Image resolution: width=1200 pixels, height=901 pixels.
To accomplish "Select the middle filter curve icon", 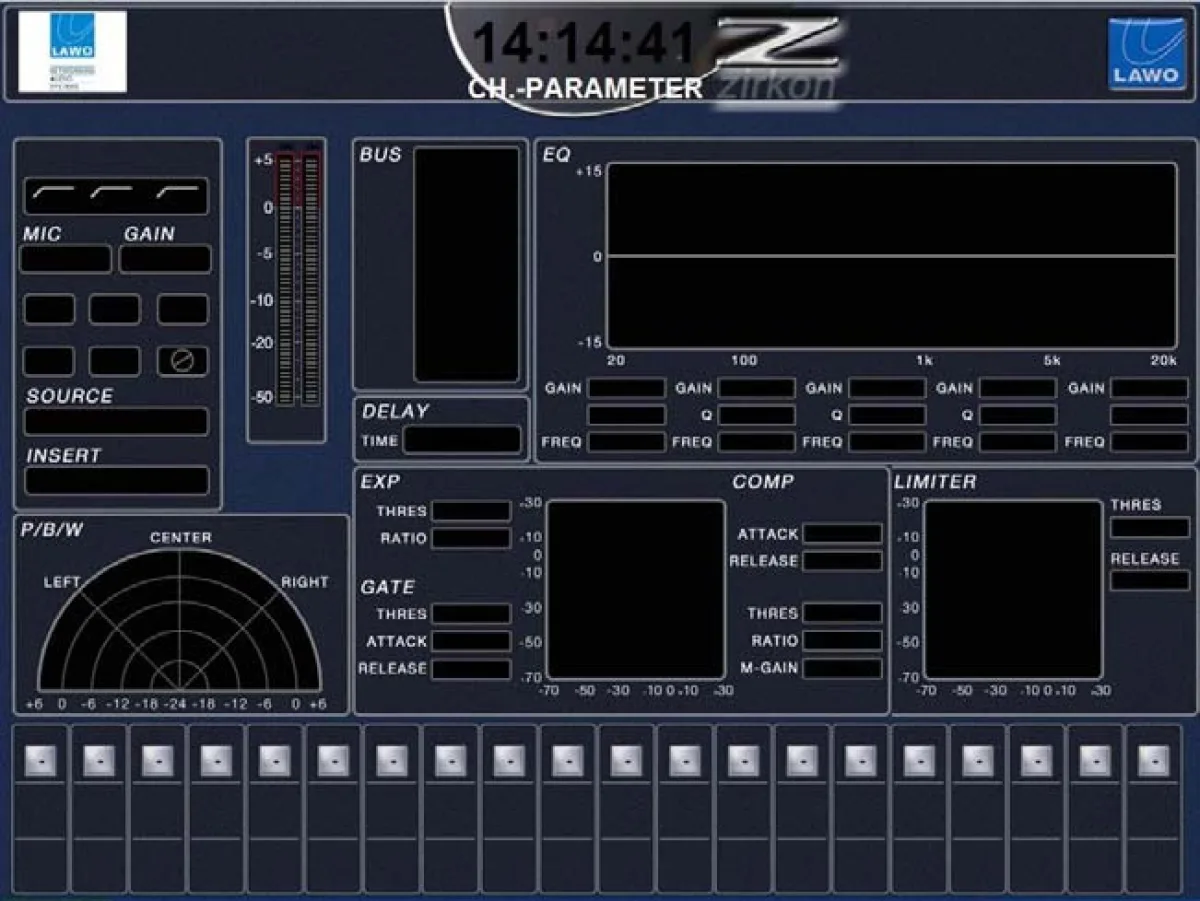I will (x=111, y=190).
